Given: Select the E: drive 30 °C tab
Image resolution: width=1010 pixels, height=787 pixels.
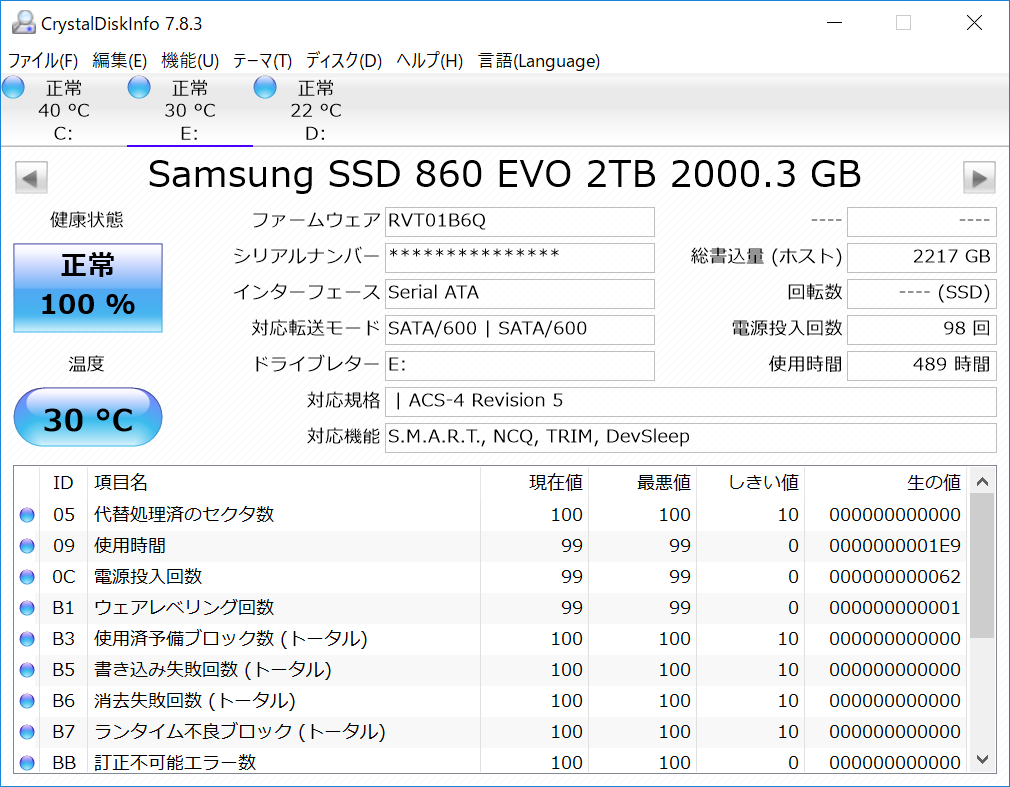Looking at the screenshot, I should [x=190, y=110].
